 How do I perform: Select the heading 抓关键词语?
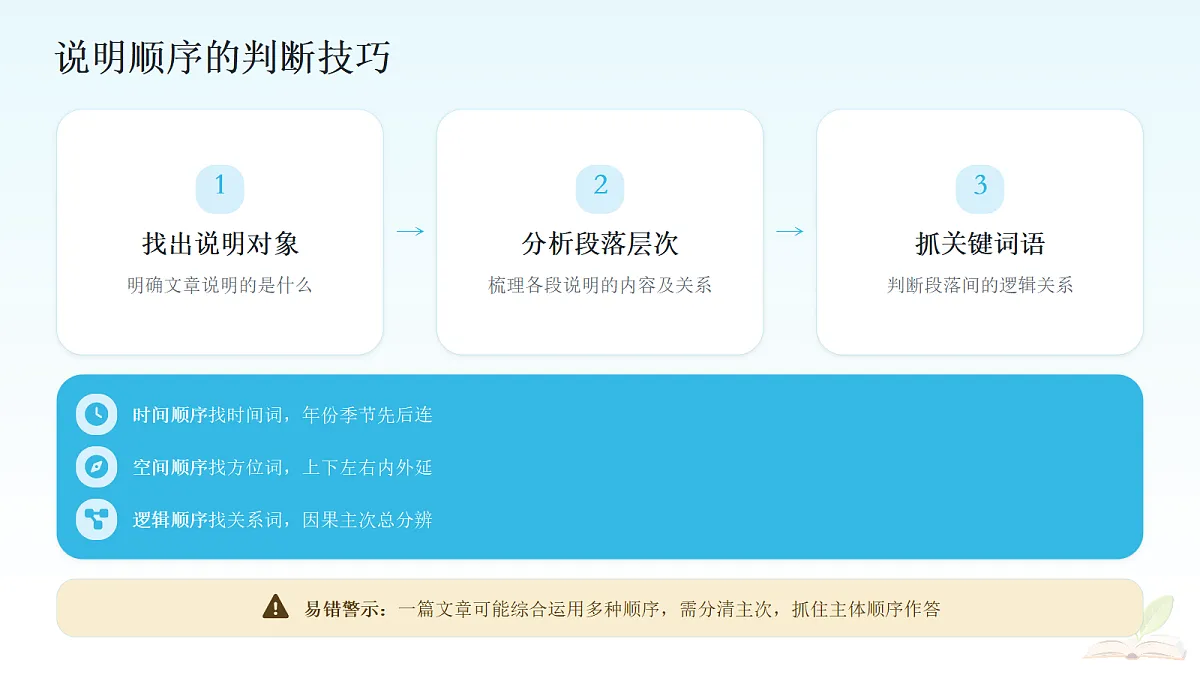(980, 243)
